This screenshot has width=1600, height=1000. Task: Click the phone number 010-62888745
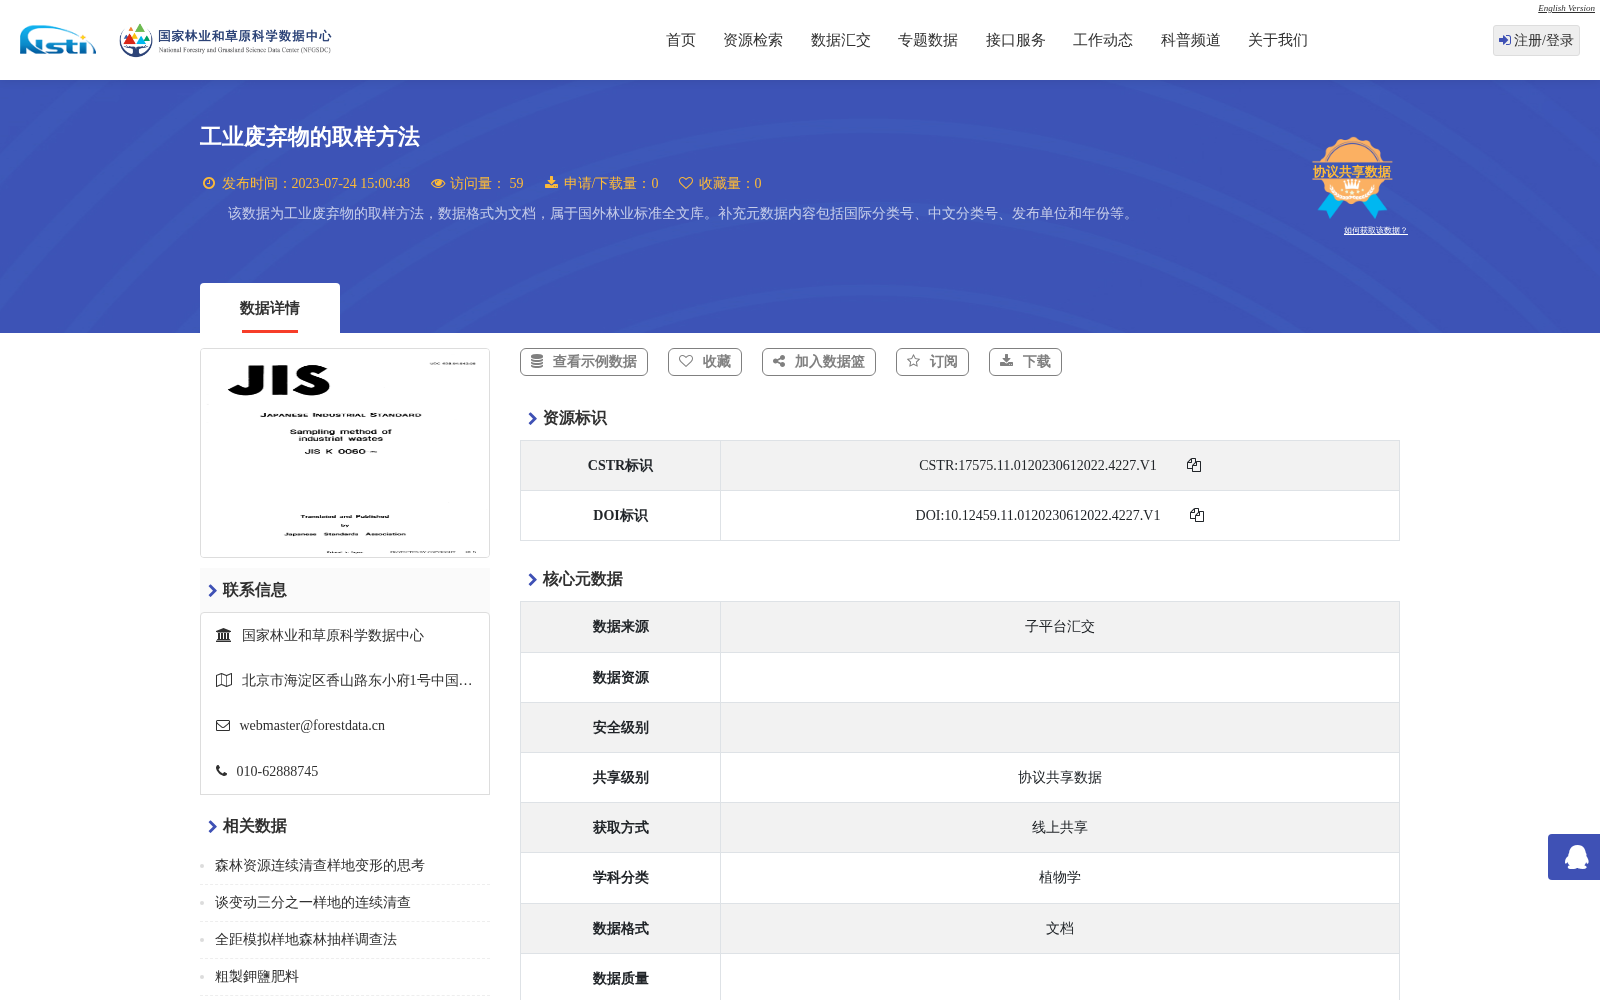[x=277, y=771]
